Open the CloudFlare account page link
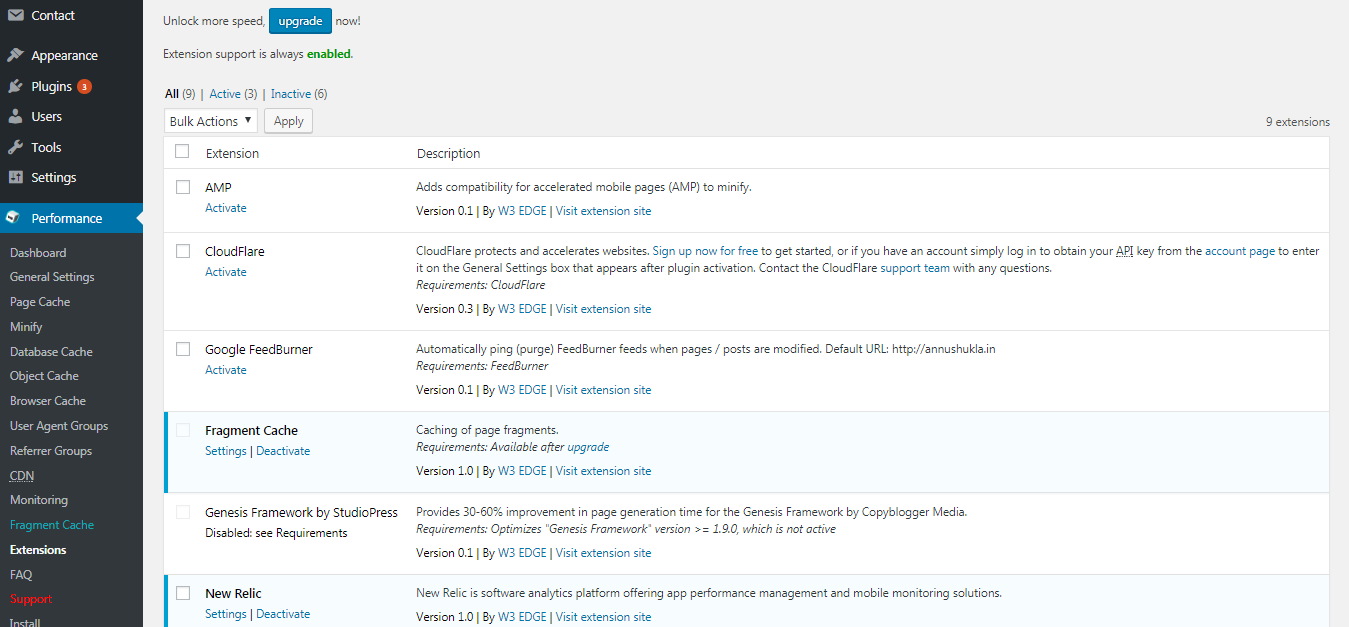This screenshot has width=1349, height=627. pyautogui.click(x=1240, y=251)
